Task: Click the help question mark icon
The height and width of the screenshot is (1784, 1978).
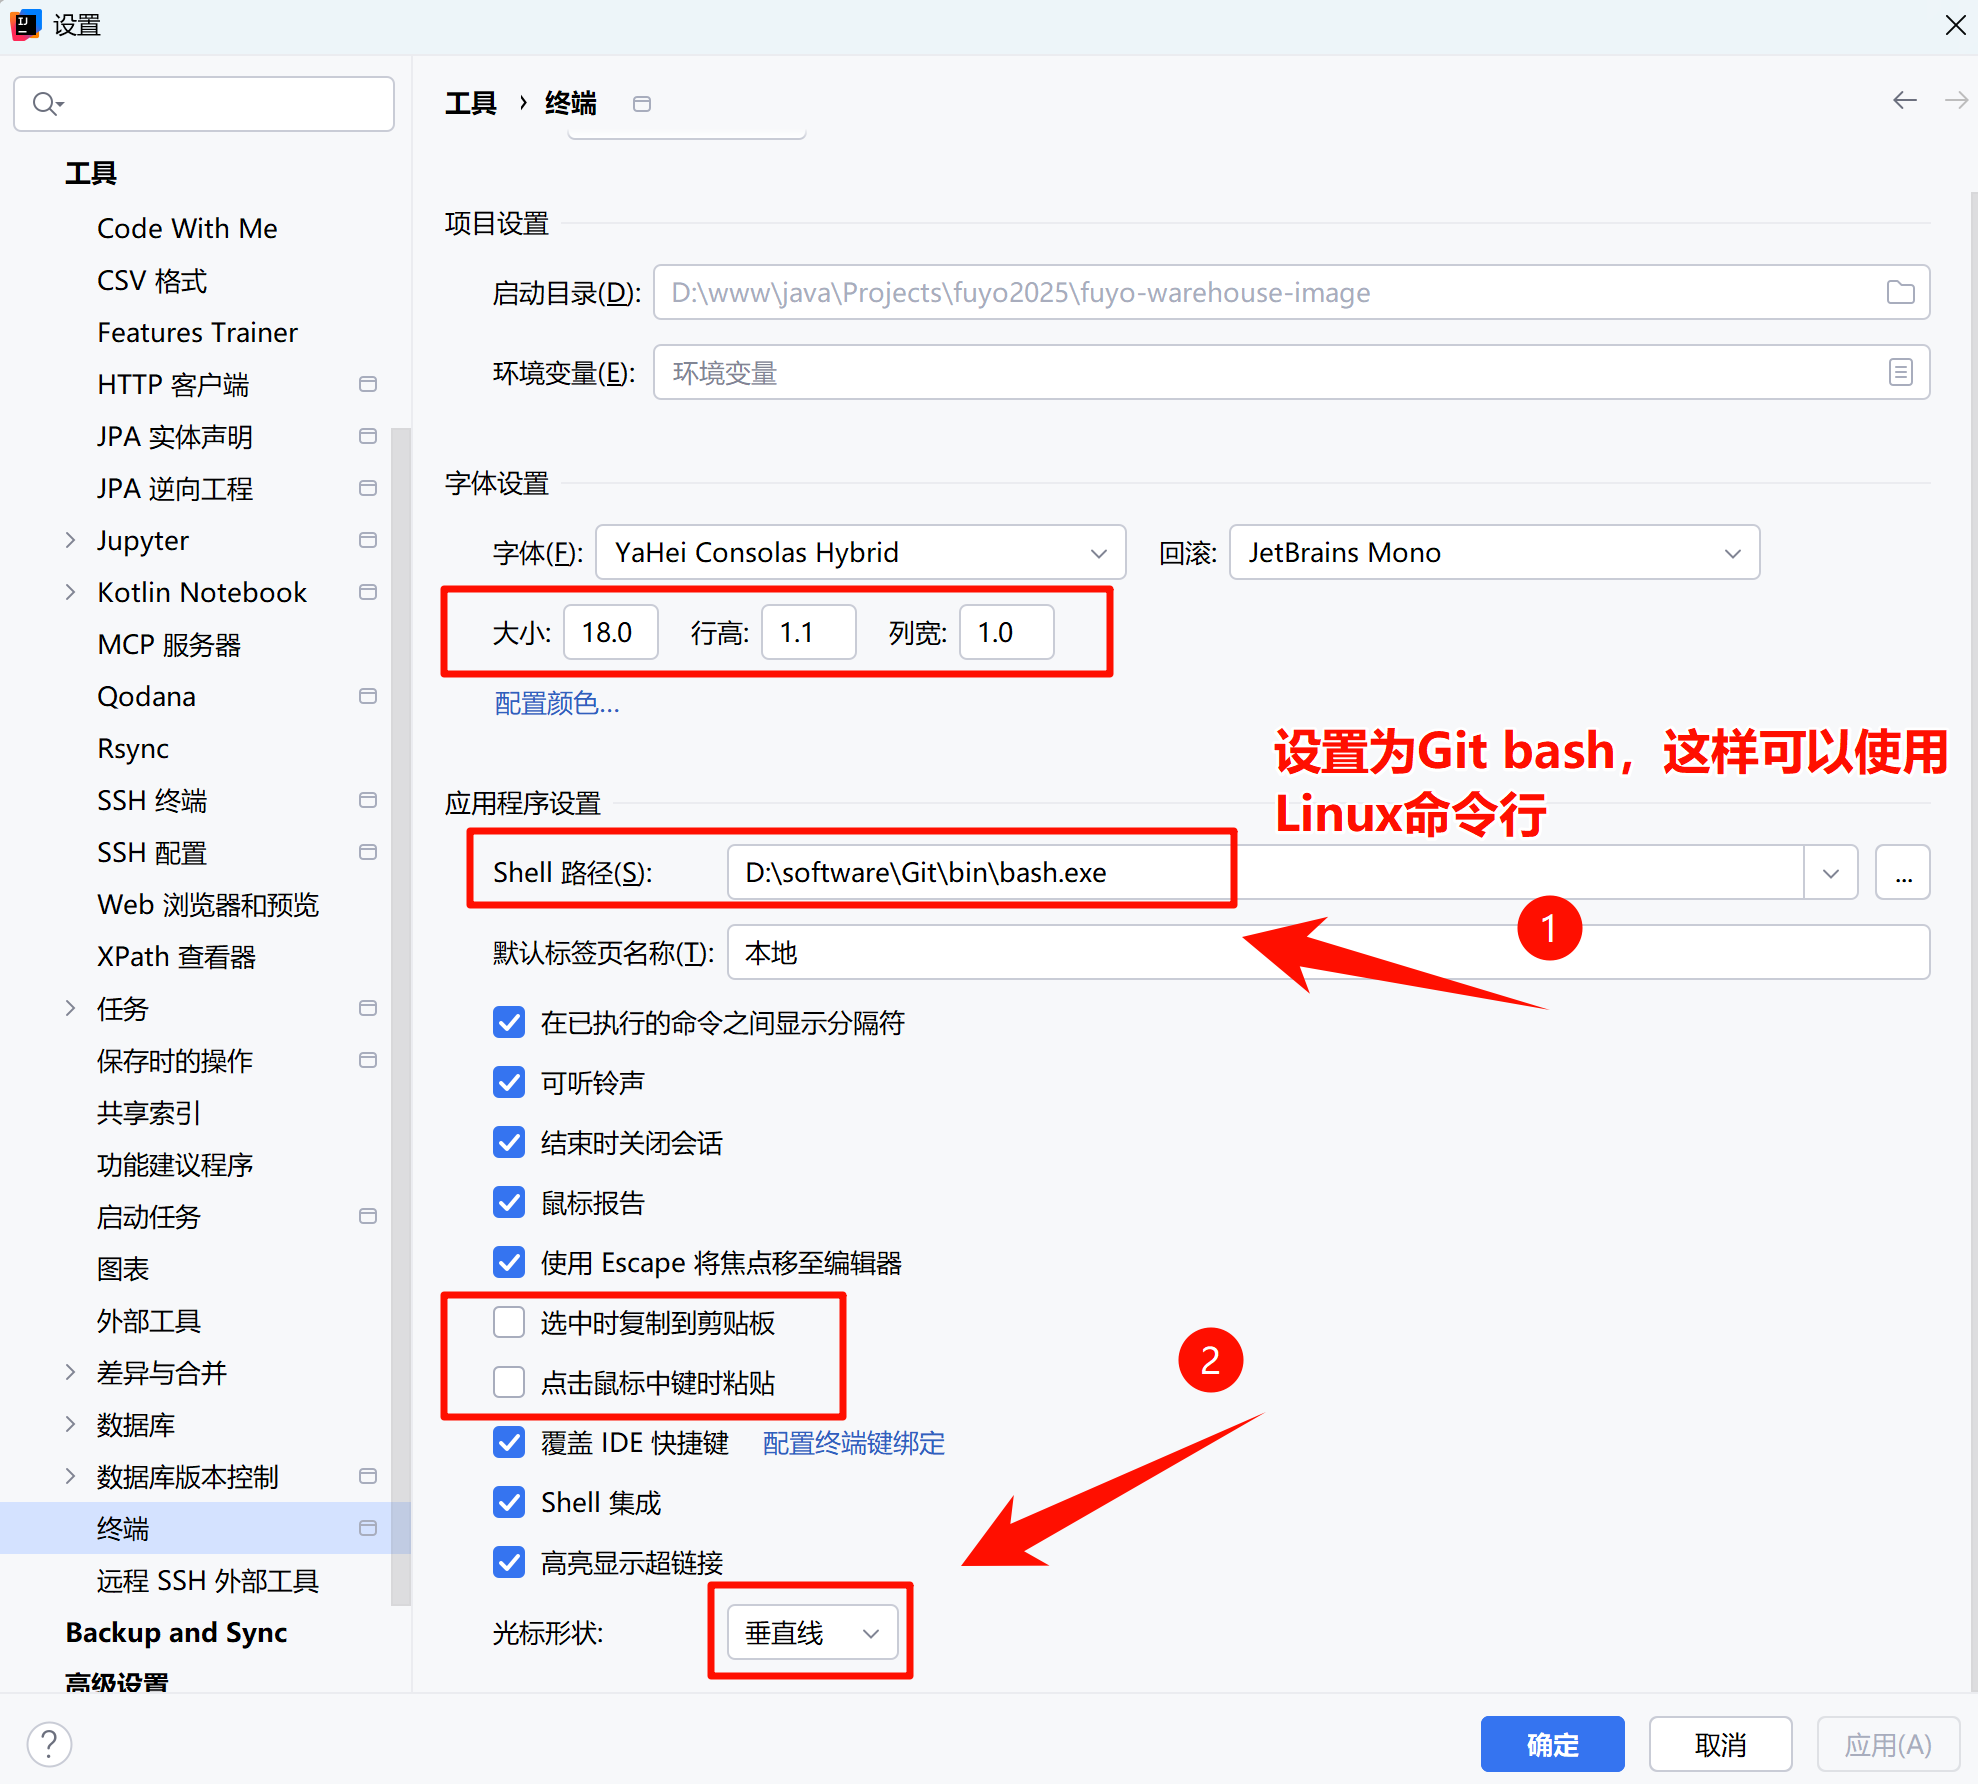Action: (x=49, y=1744)
